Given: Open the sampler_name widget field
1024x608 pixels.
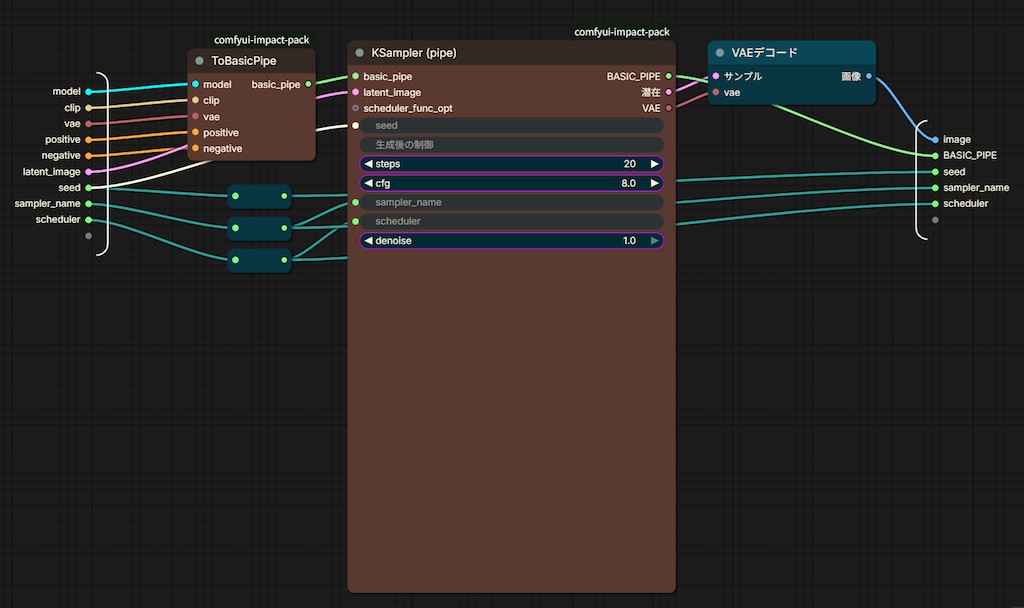Looking at the screenshot, I should [511, 202].
